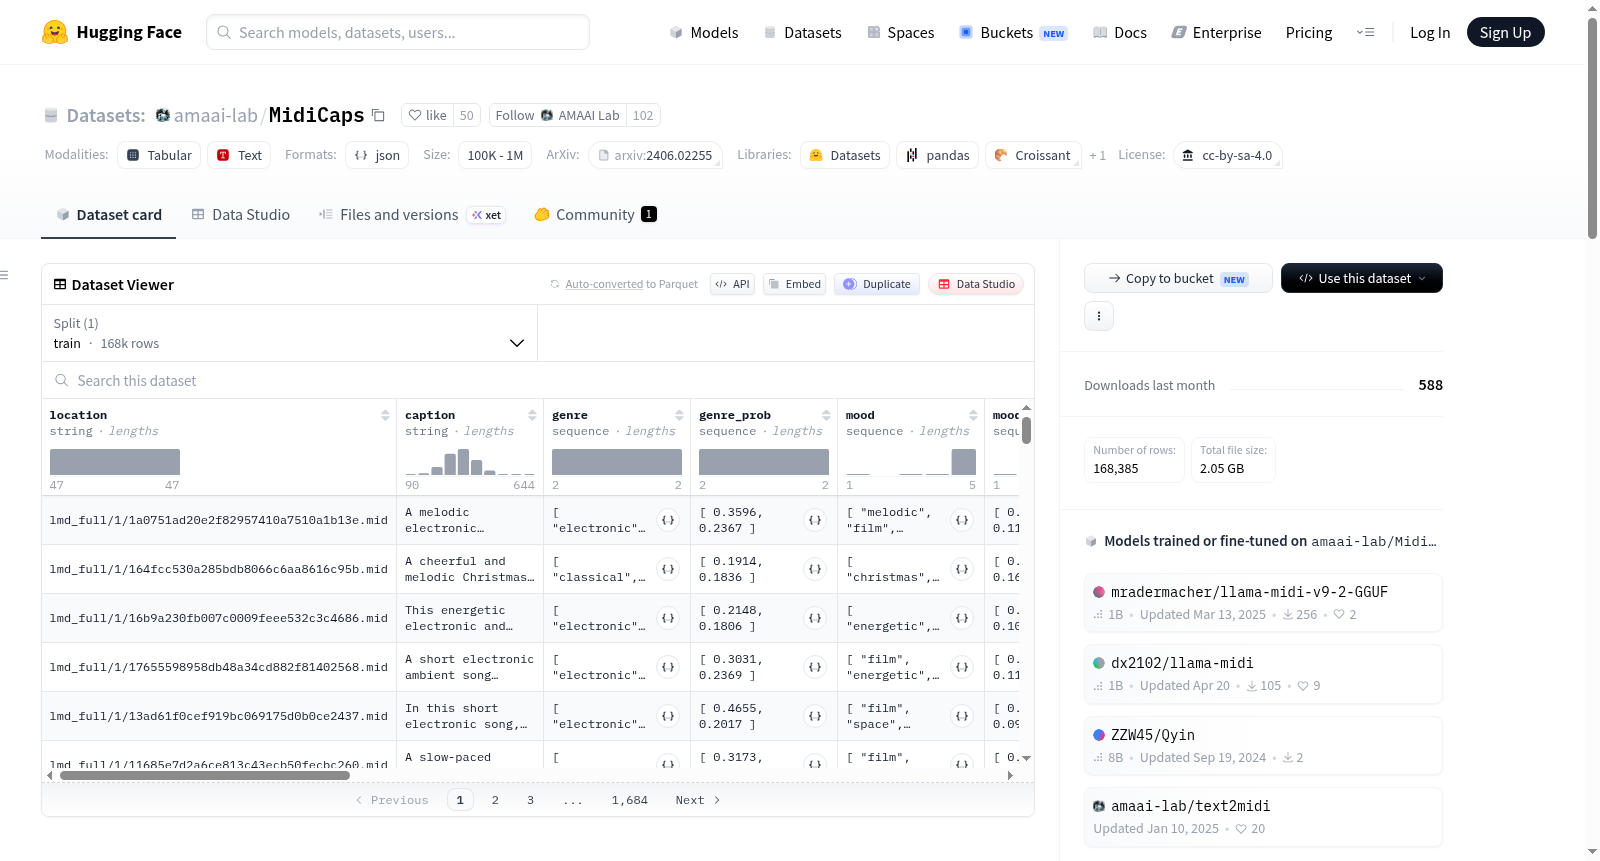Click the Hugging Face logo icon
The image size is (1600, 861).
[55, 32]
